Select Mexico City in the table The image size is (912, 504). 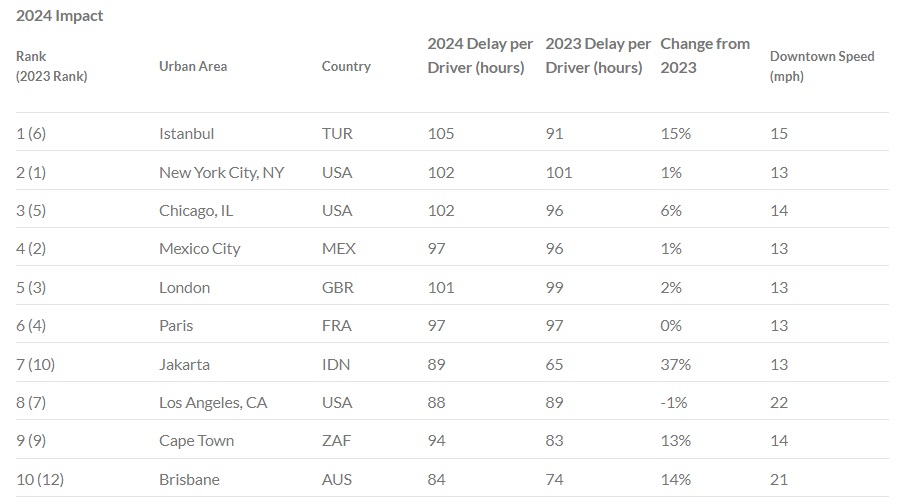[200, 249]
